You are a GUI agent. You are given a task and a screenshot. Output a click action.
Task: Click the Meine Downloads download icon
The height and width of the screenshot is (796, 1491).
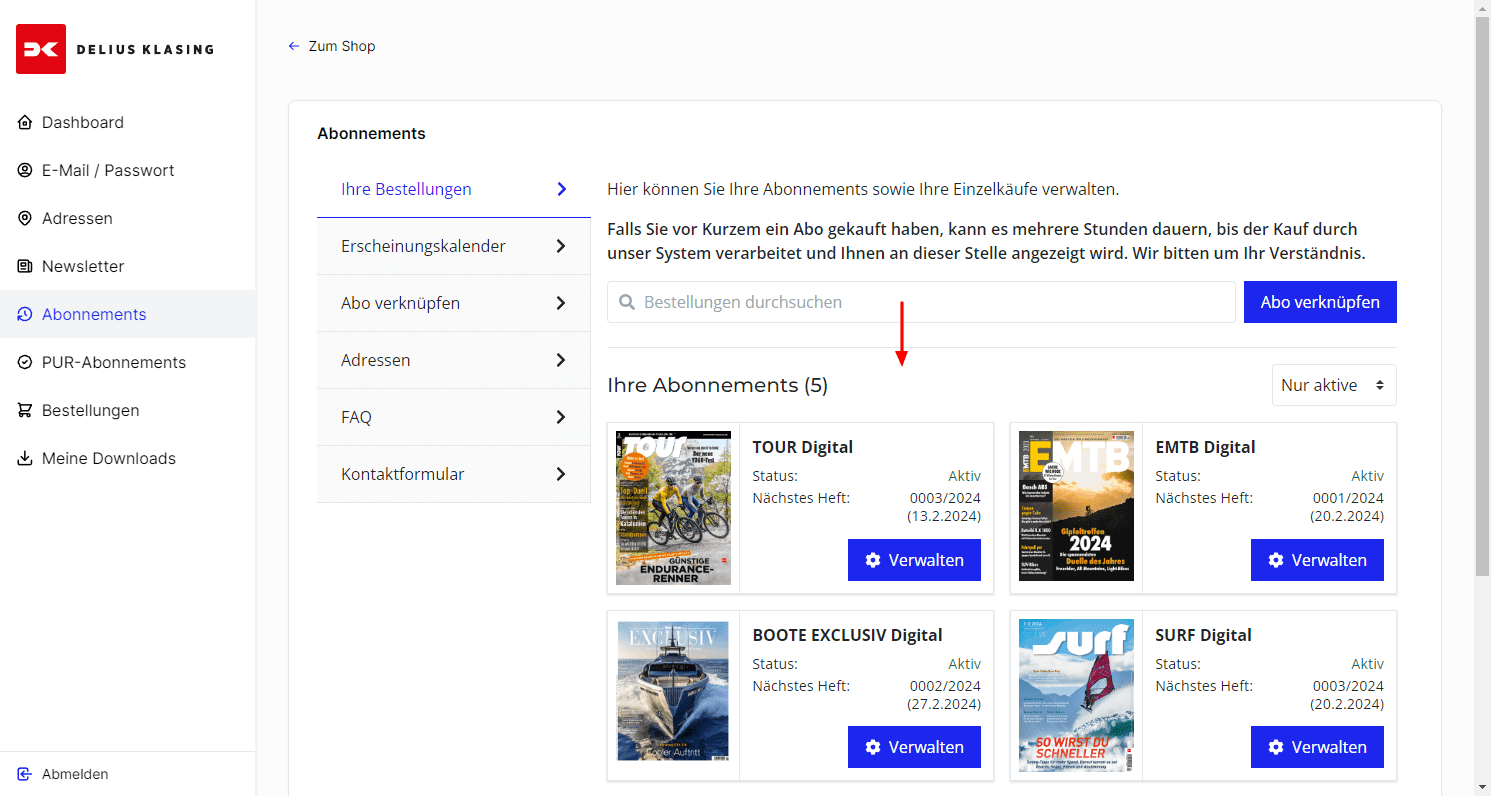click(x=25, y=458)
